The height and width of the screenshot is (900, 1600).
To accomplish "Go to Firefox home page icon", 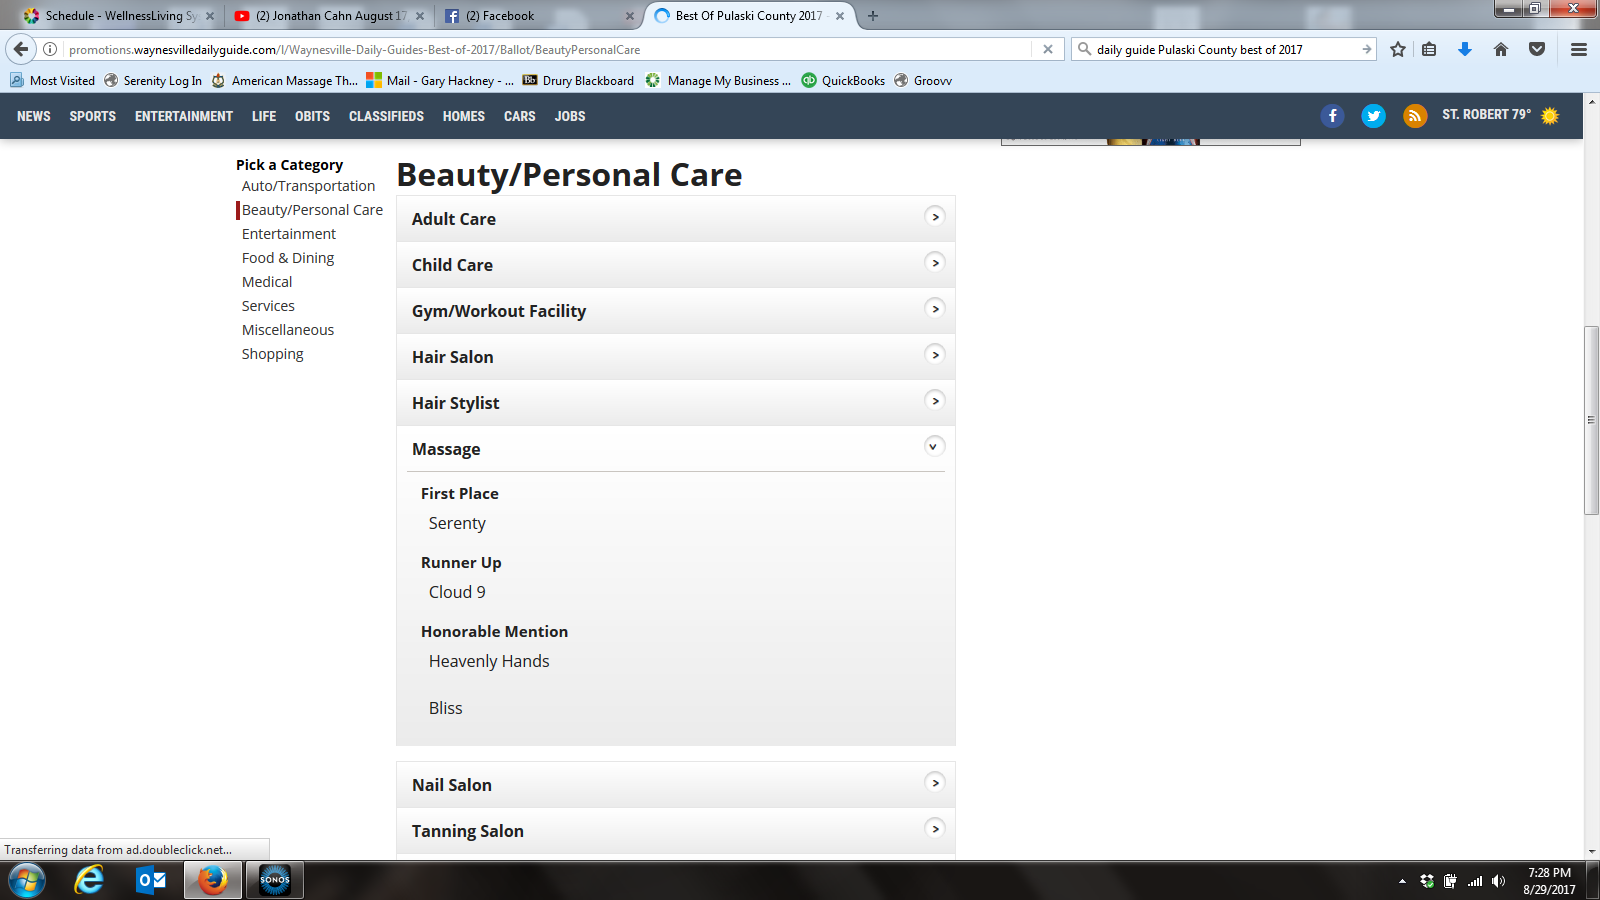I will [x=1500, y=49].
